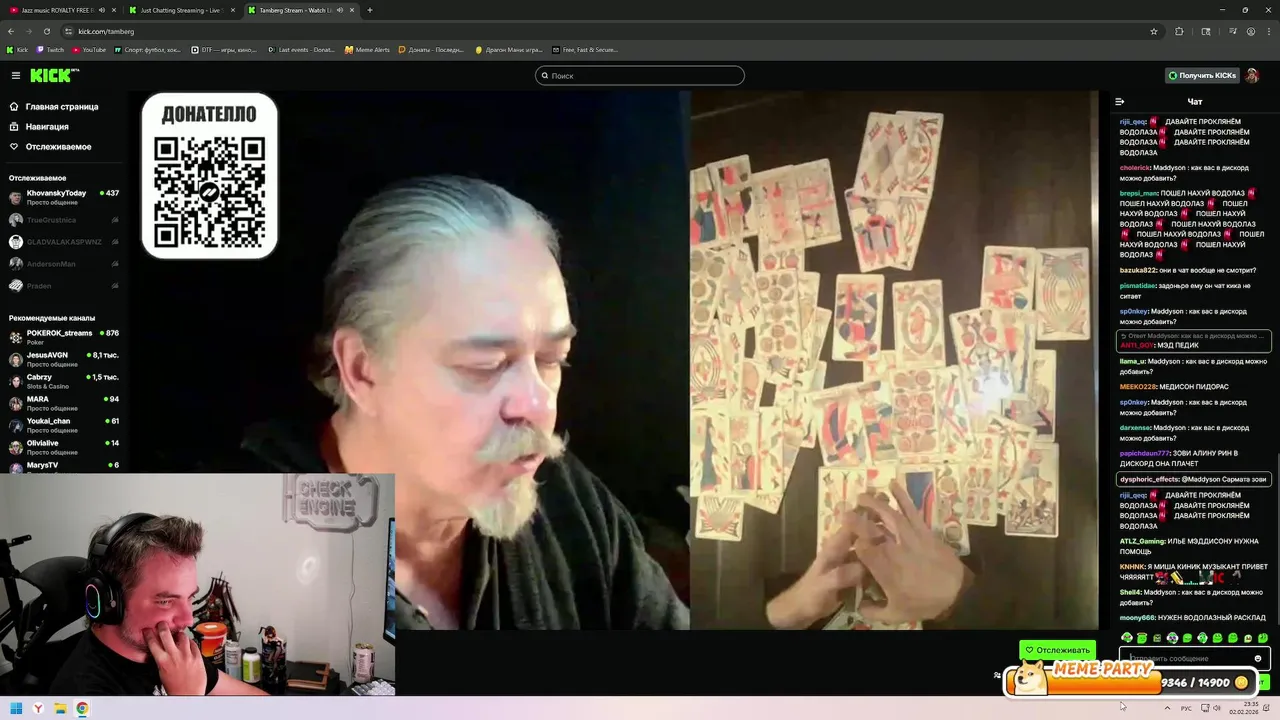Open the Meme Alerts bookmark
1280x720 pixels.
tap(367, 49)
